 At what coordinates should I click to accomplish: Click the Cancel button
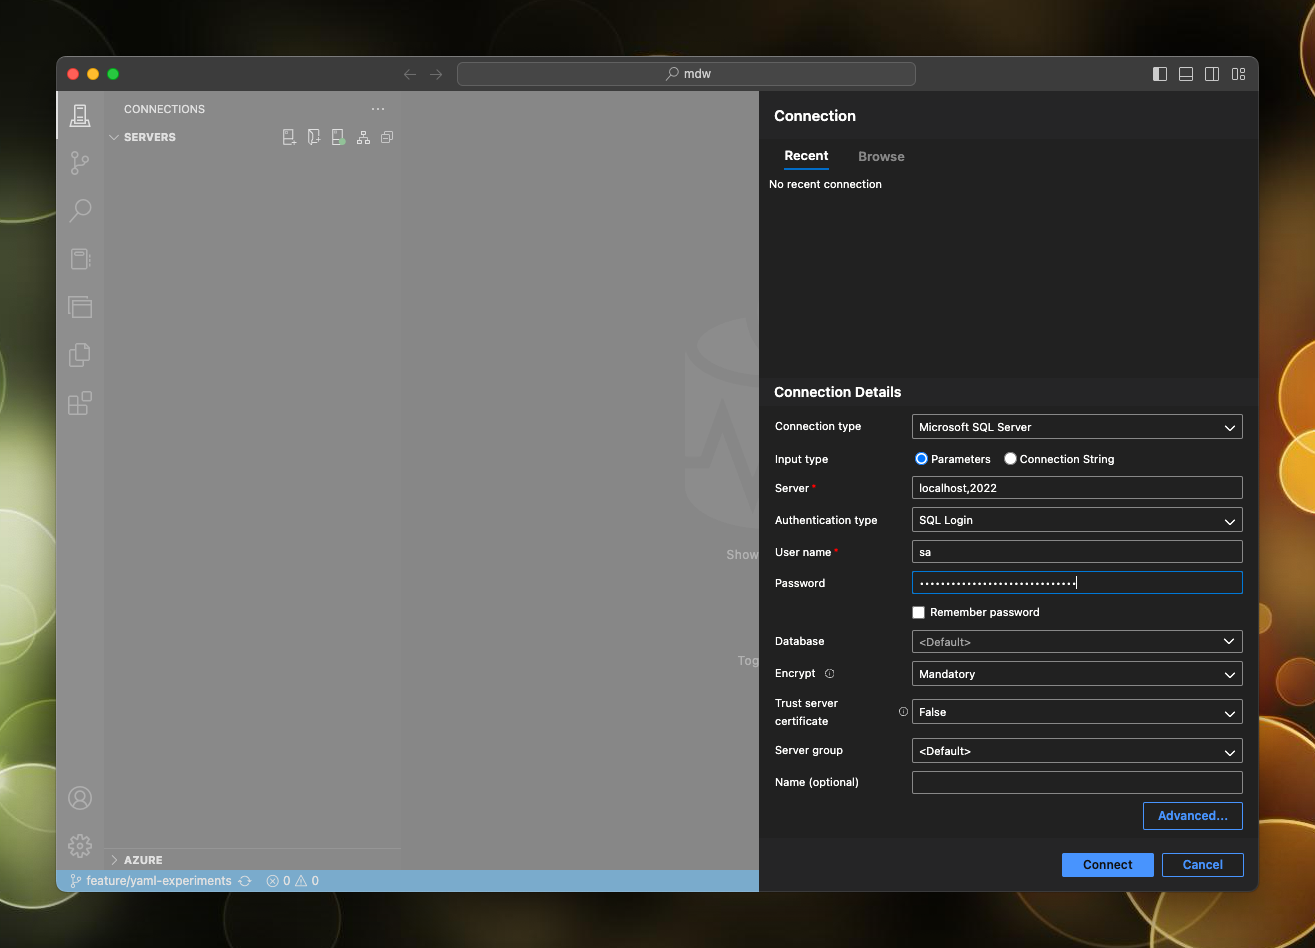pyautogui.click(x=1203, y=865)
